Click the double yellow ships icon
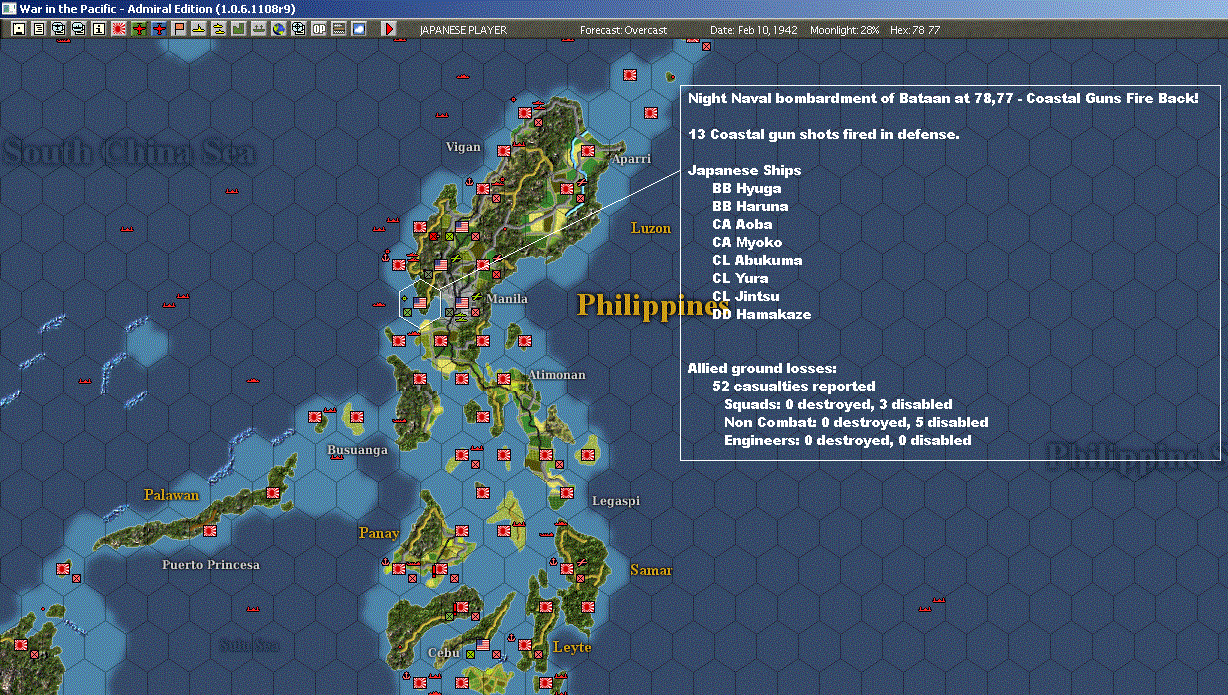Viewport: 1228px width, 695px height. tap(219, 29)
